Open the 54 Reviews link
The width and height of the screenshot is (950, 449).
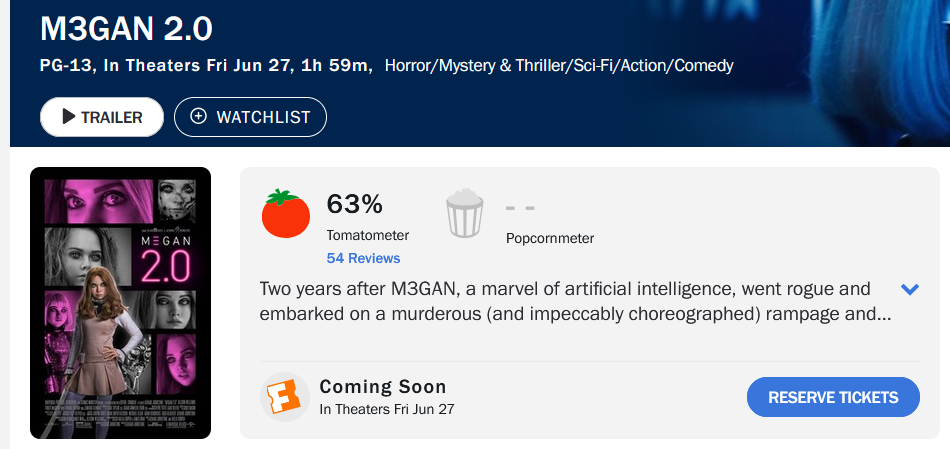pyautogui.click(x=364, y=258)
